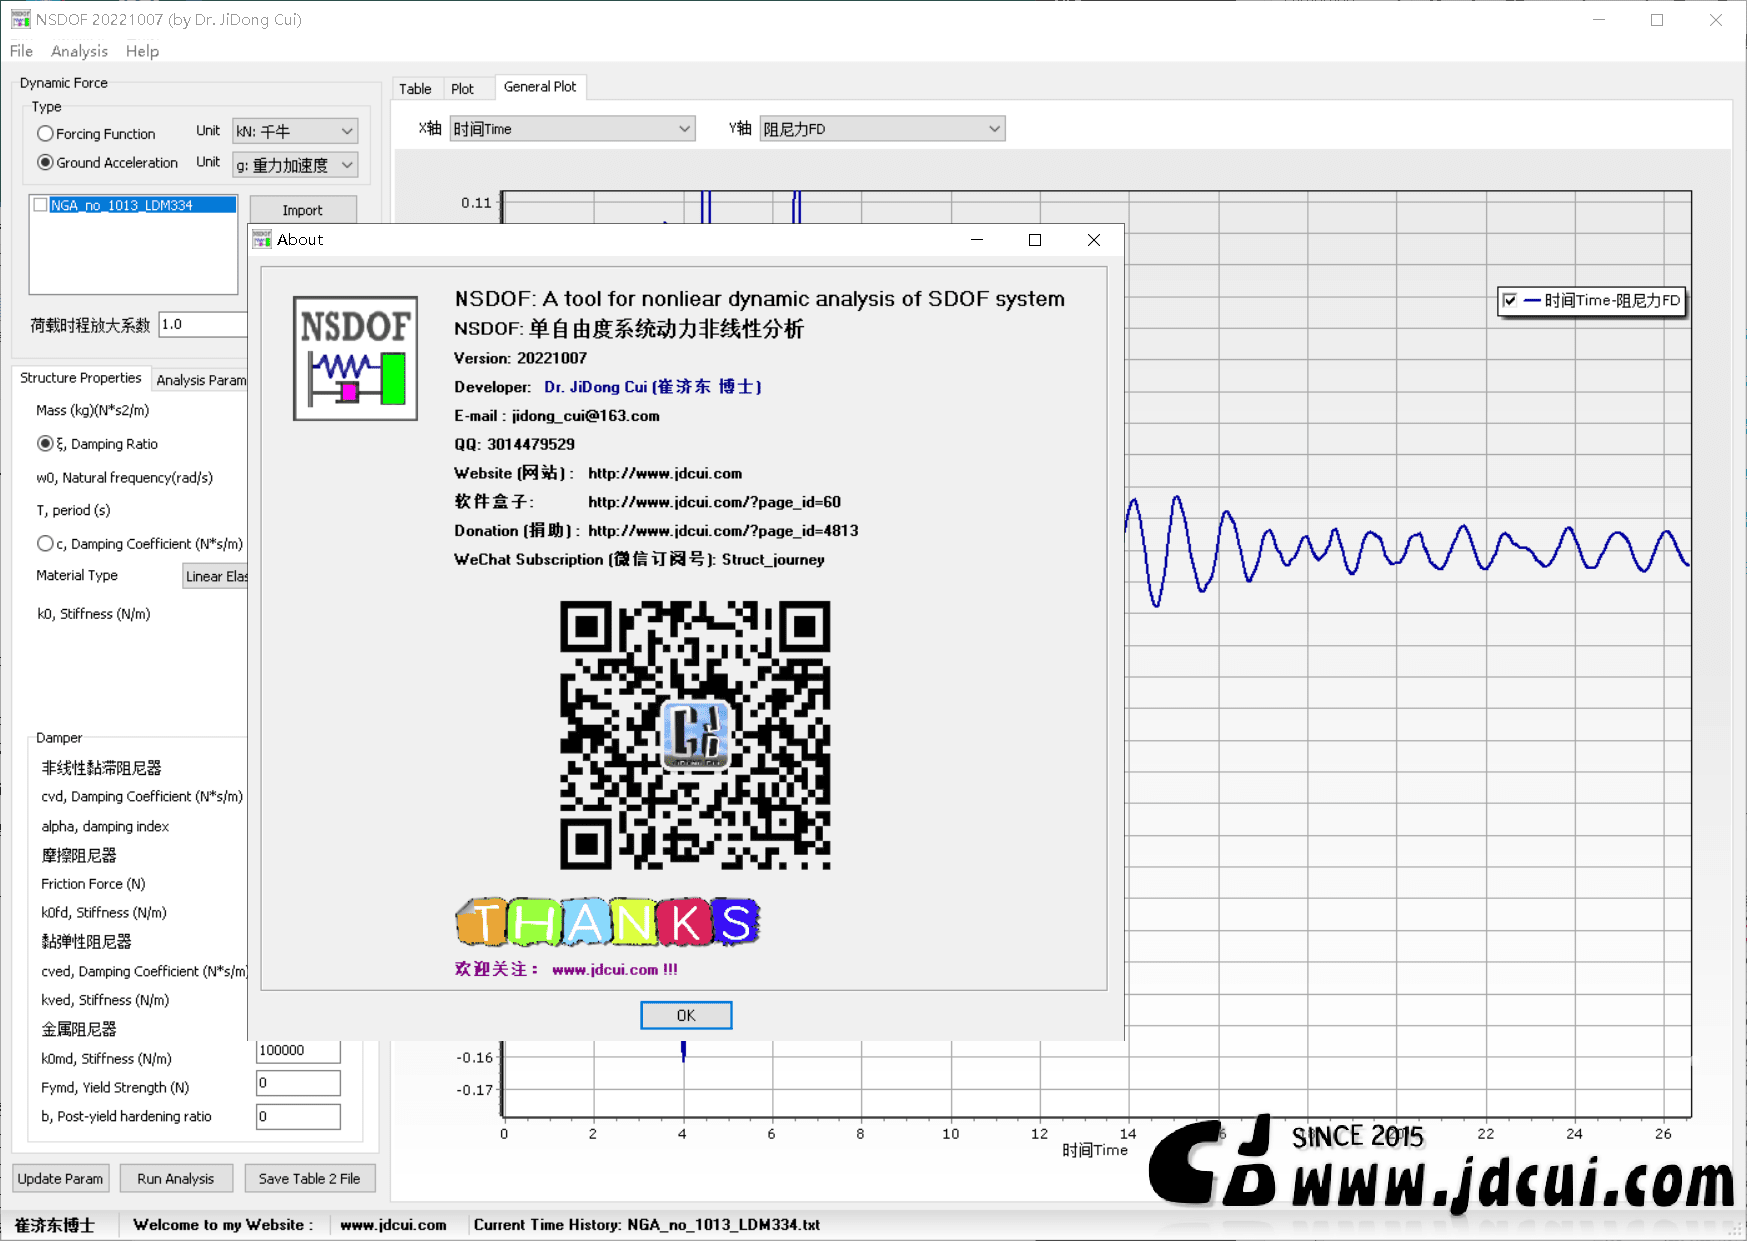Click the Import button
This screenshot has height=1241, width=1747.
click(302, 210)
